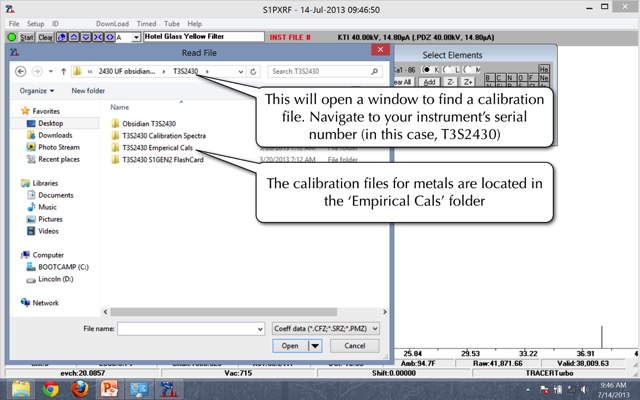The height and width of the screenshot is (400, 640).
Task: Open the Coeff data file type dropdown
Action: (326, 327)
